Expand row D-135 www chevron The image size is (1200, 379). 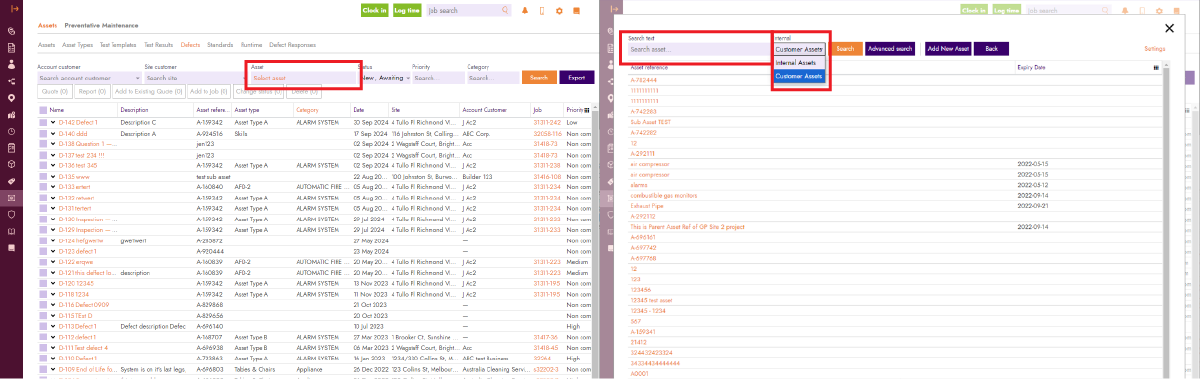coord(53,176)
